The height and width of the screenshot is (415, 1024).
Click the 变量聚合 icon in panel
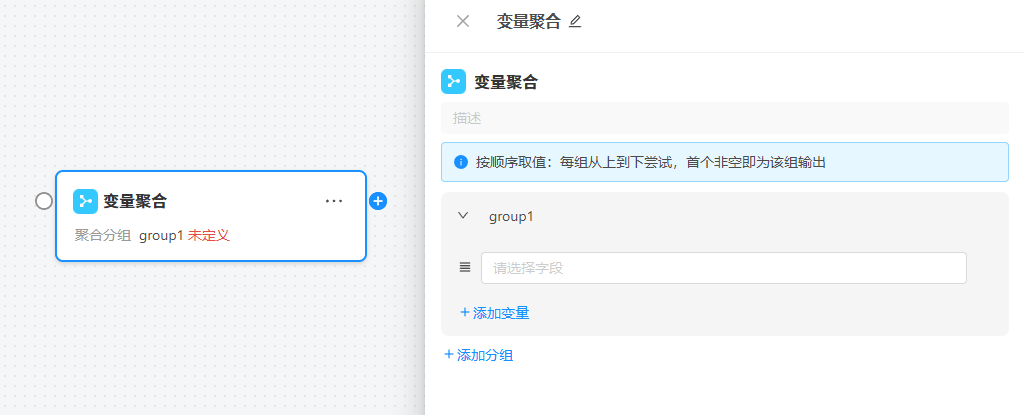tap(453, 82)
